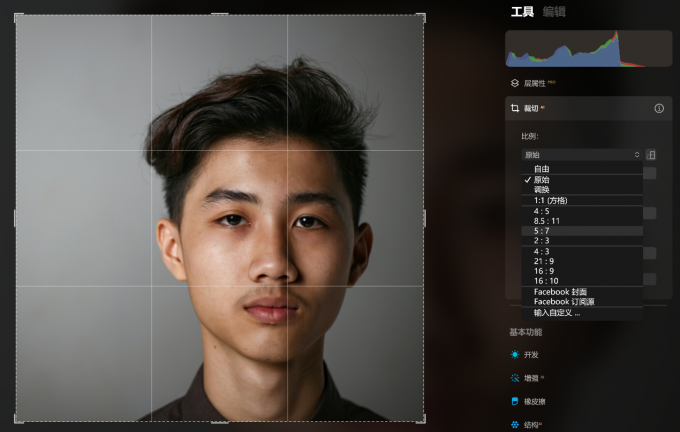Choose the 橡皮擦 eraser tool

(x=515, y=401)
